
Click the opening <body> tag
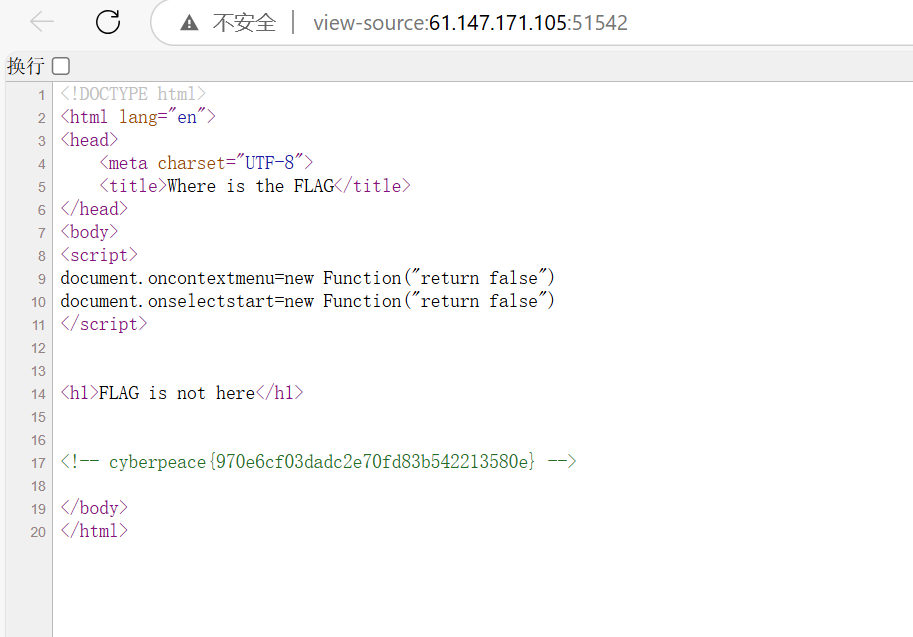89,232
